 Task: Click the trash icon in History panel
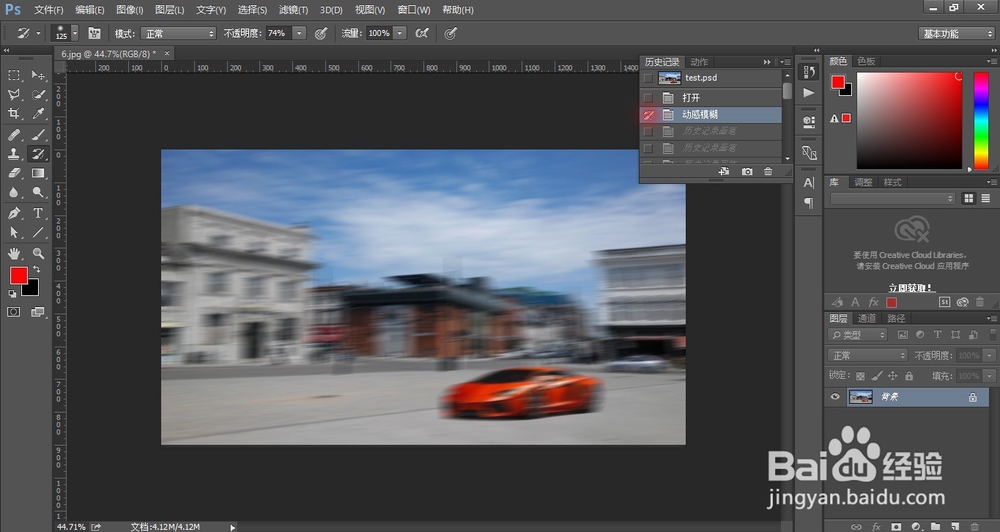coord(768,172)
